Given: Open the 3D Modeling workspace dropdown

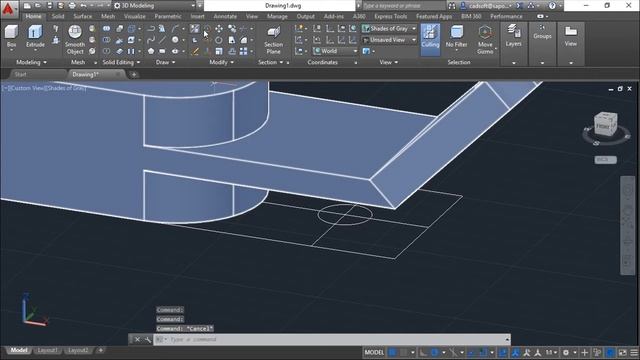Looking at the screenshot, I should point(154,6).
